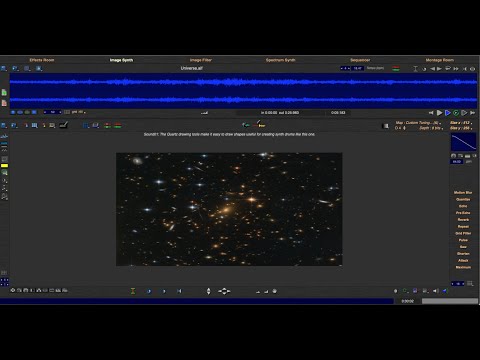Open the Image Synth tab
This screenshot has width=480, height=360.
(121, 60)
